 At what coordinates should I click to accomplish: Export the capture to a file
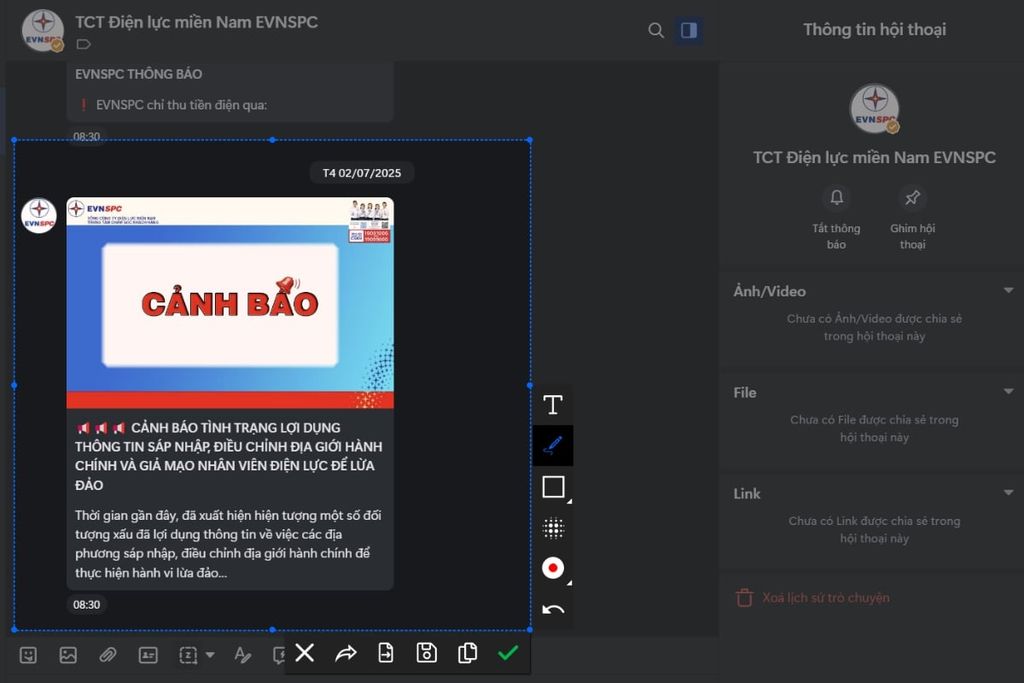coord(386,653)
